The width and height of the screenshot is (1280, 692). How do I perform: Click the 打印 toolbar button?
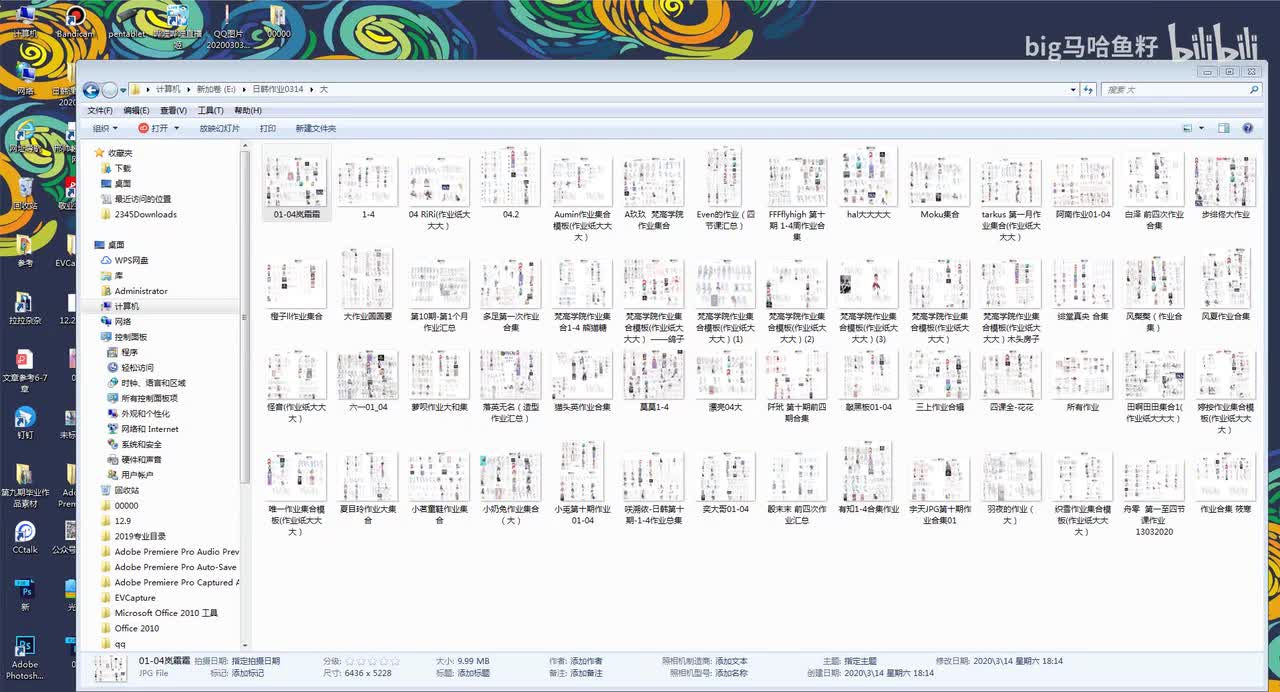point(268,128)
